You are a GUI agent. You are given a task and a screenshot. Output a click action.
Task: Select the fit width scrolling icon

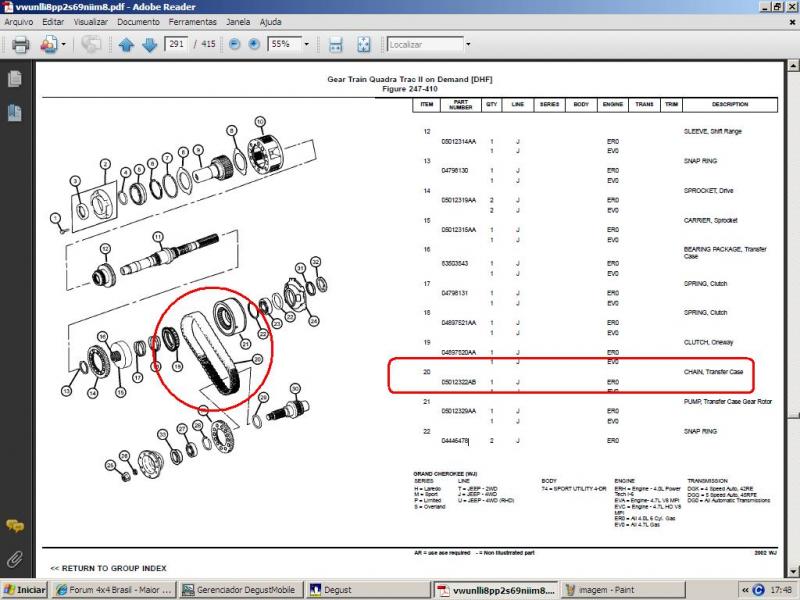click(335, 44)
